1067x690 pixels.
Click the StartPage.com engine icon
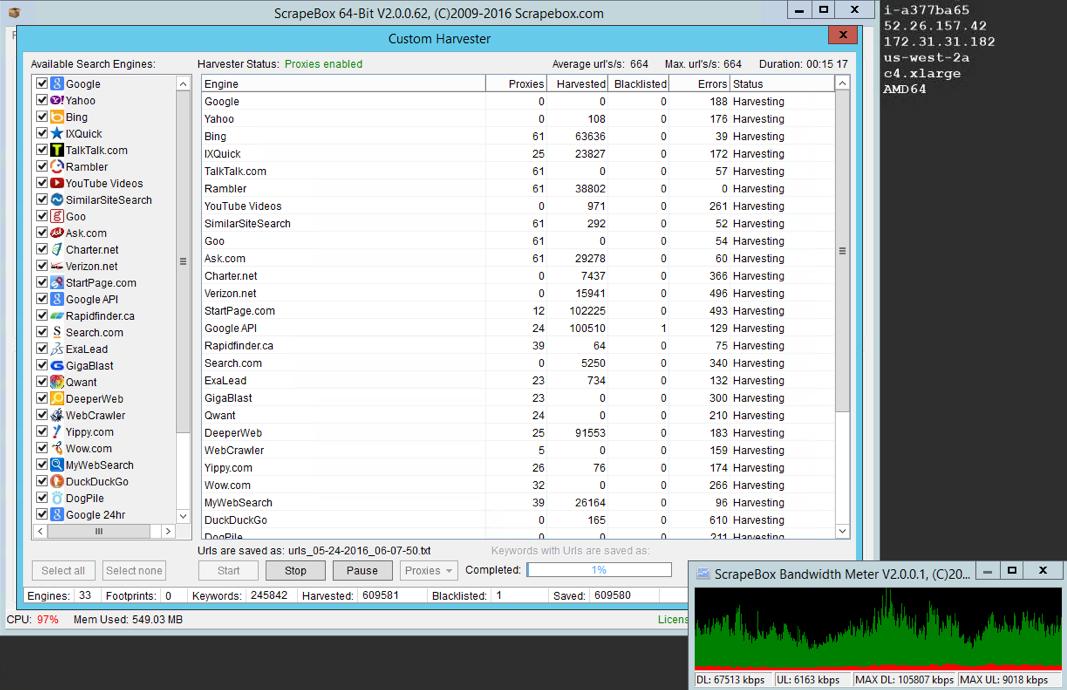(57, 282)
